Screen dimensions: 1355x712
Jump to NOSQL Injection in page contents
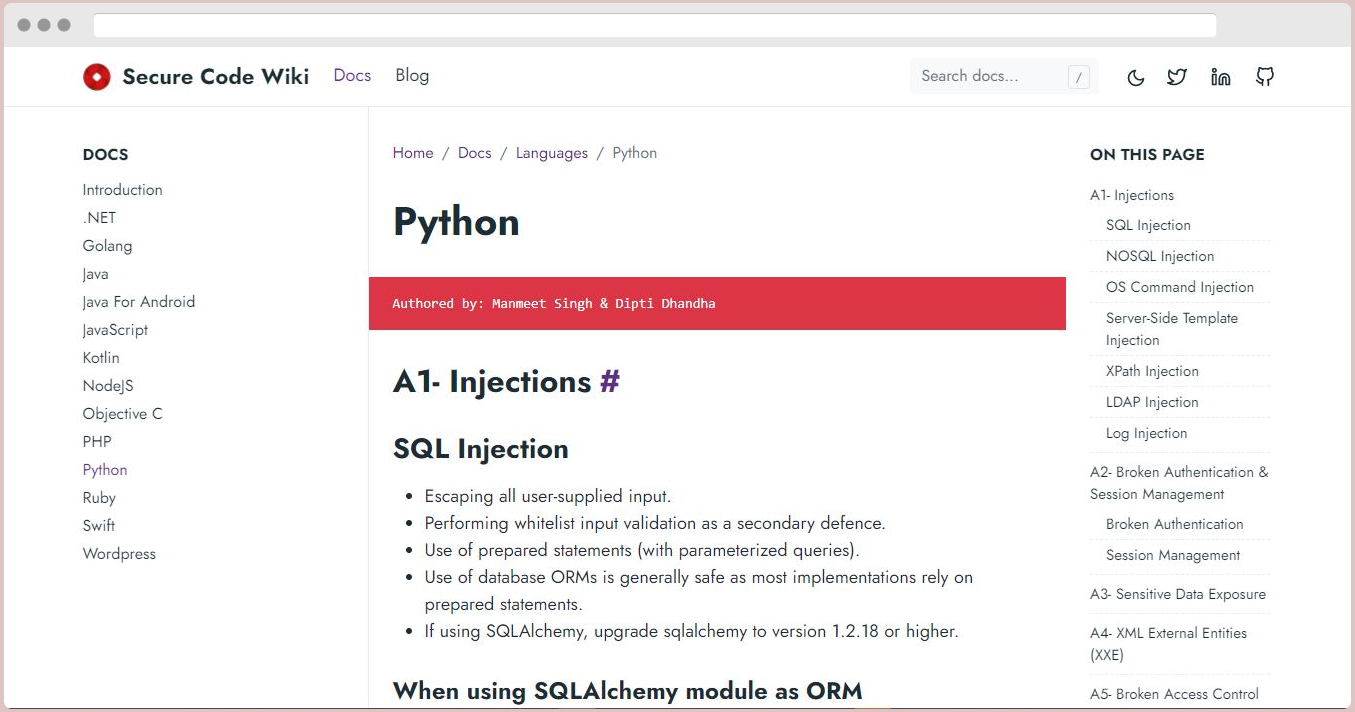tap(1160, 257)
